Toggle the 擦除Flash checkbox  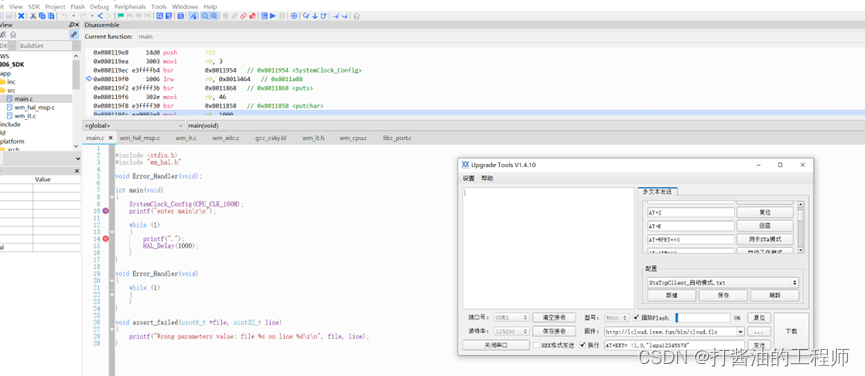point(637,318)
